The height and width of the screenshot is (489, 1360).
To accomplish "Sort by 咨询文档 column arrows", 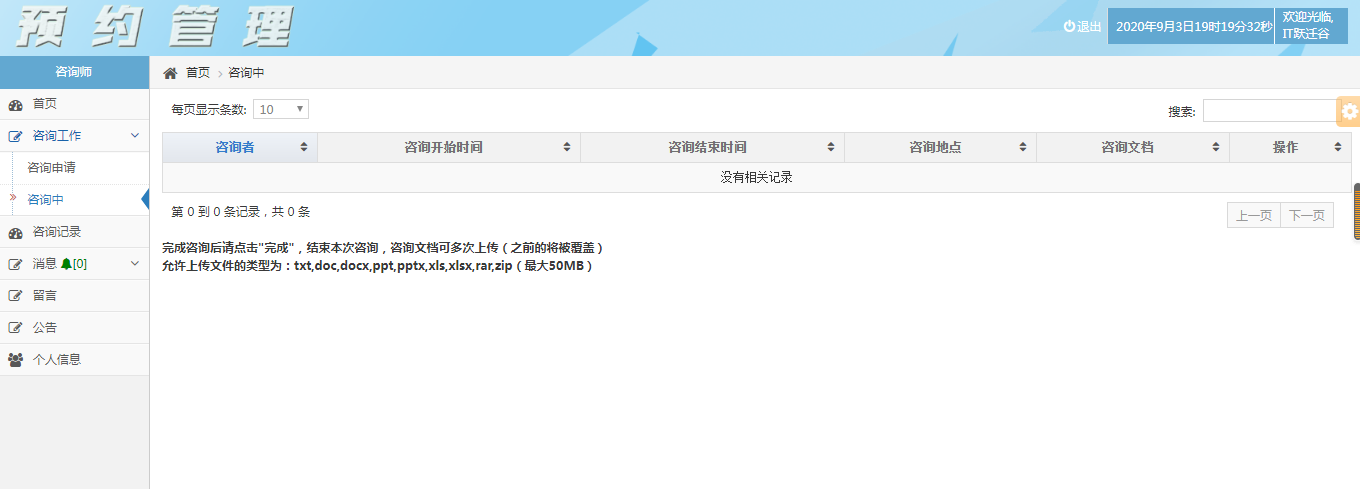I will click(1216, 147).
